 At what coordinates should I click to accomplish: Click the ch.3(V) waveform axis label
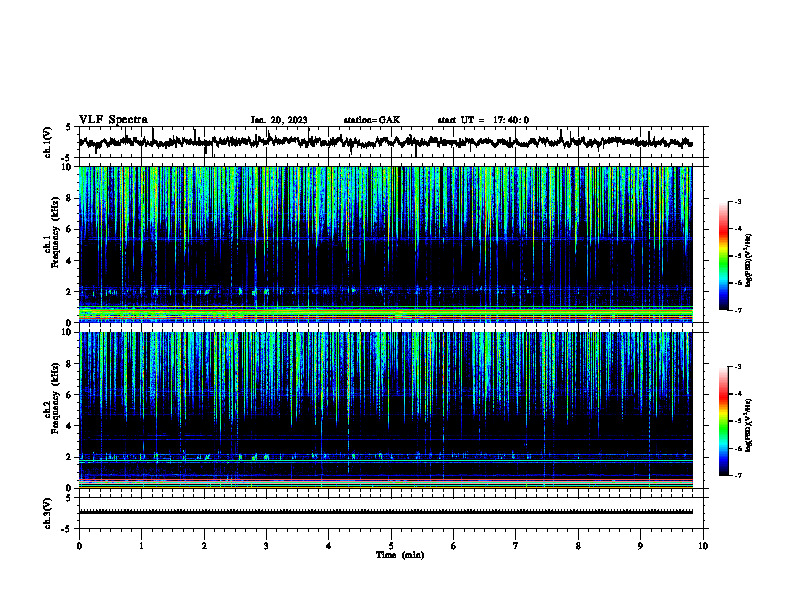pos(48,513)
